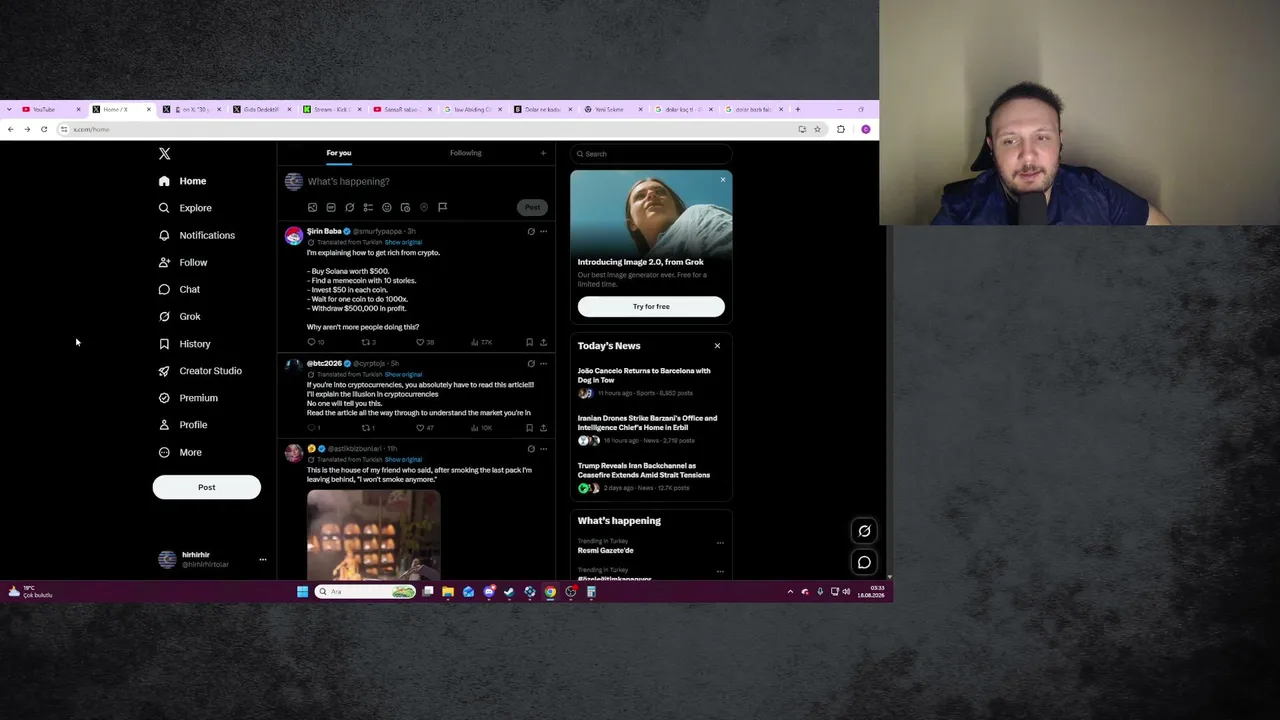Add media to the new post
This screenshot has height=720, width=1280.
pyautogui.click(x=312, y=207)
